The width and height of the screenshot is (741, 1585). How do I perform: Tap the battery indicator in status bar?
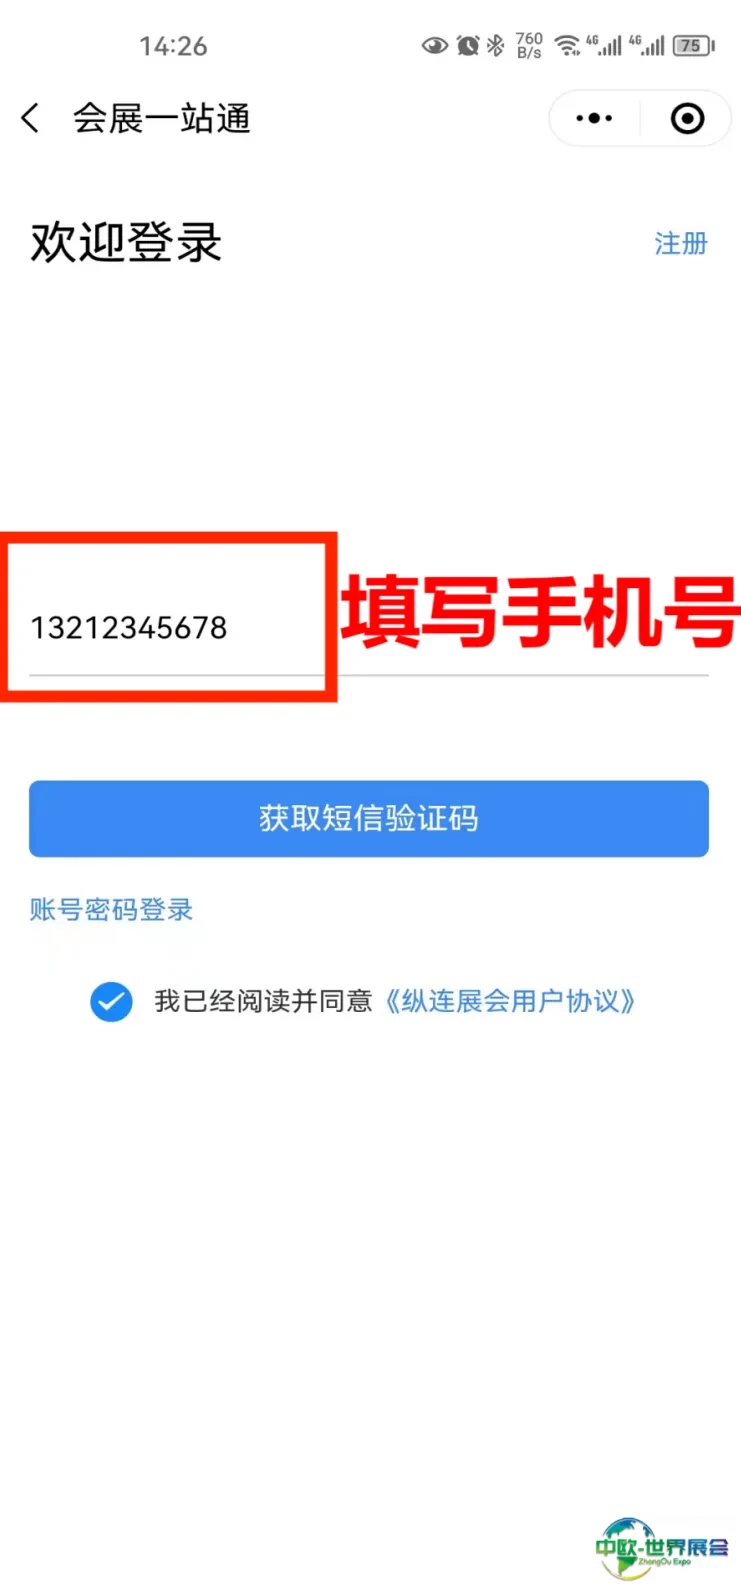click(694, 45)
